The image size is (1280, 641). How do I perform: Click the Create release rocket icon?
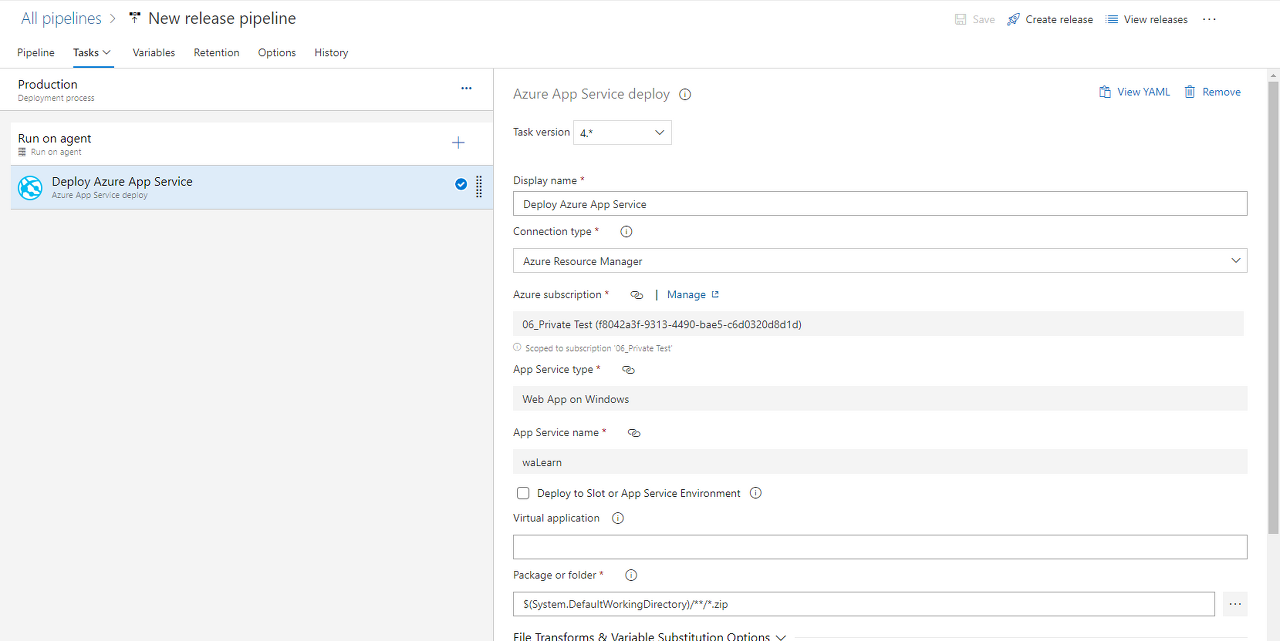coord(1013,19)
